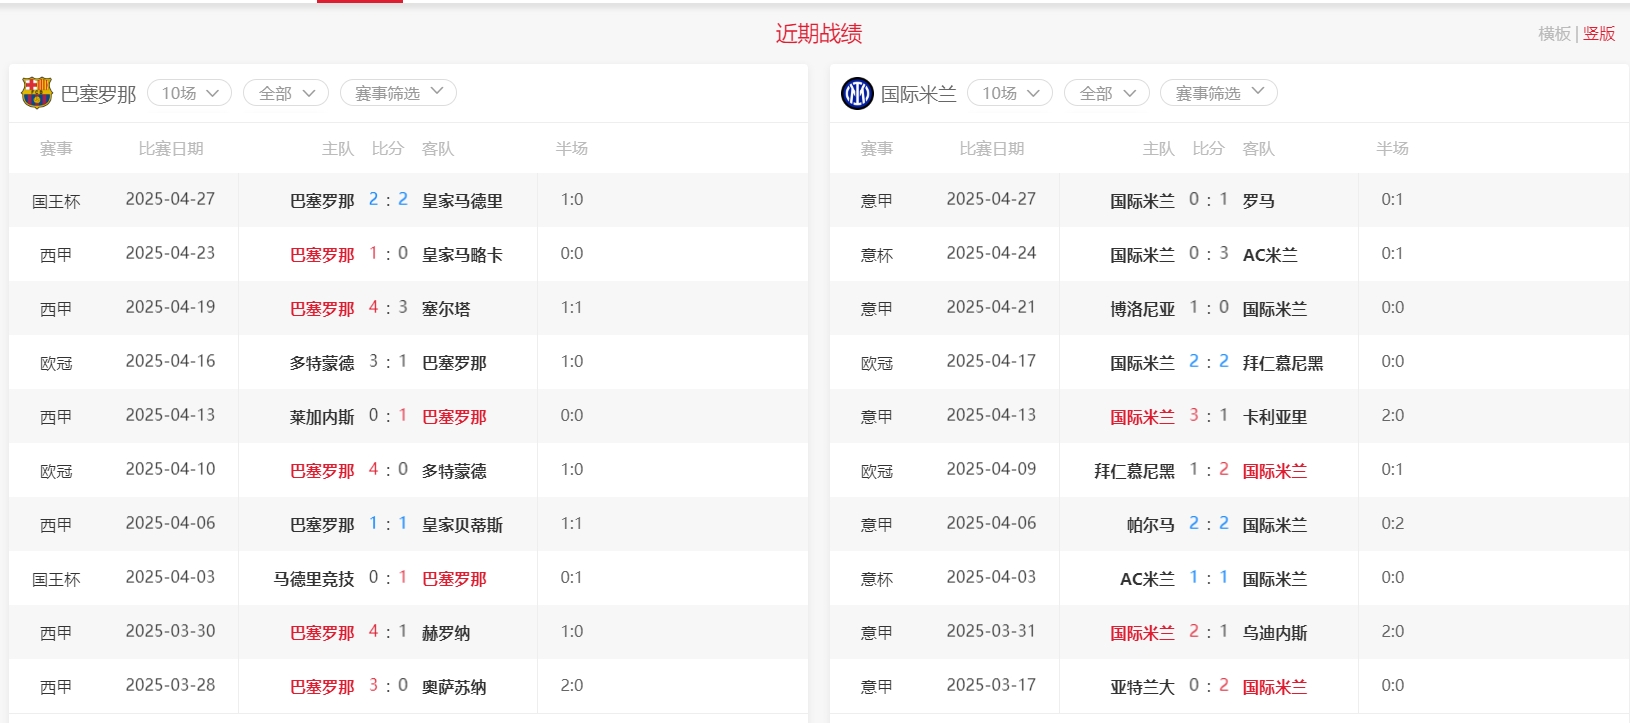
Task: Open Barcelona's 赛事筛选 competition filter
Action: [398, 93]
